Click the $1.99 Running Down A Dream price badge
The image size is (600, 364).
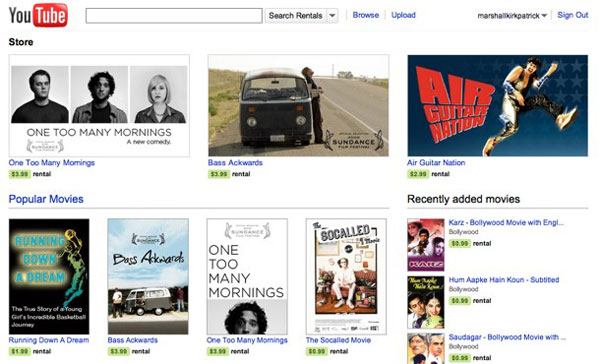(19, 351)
